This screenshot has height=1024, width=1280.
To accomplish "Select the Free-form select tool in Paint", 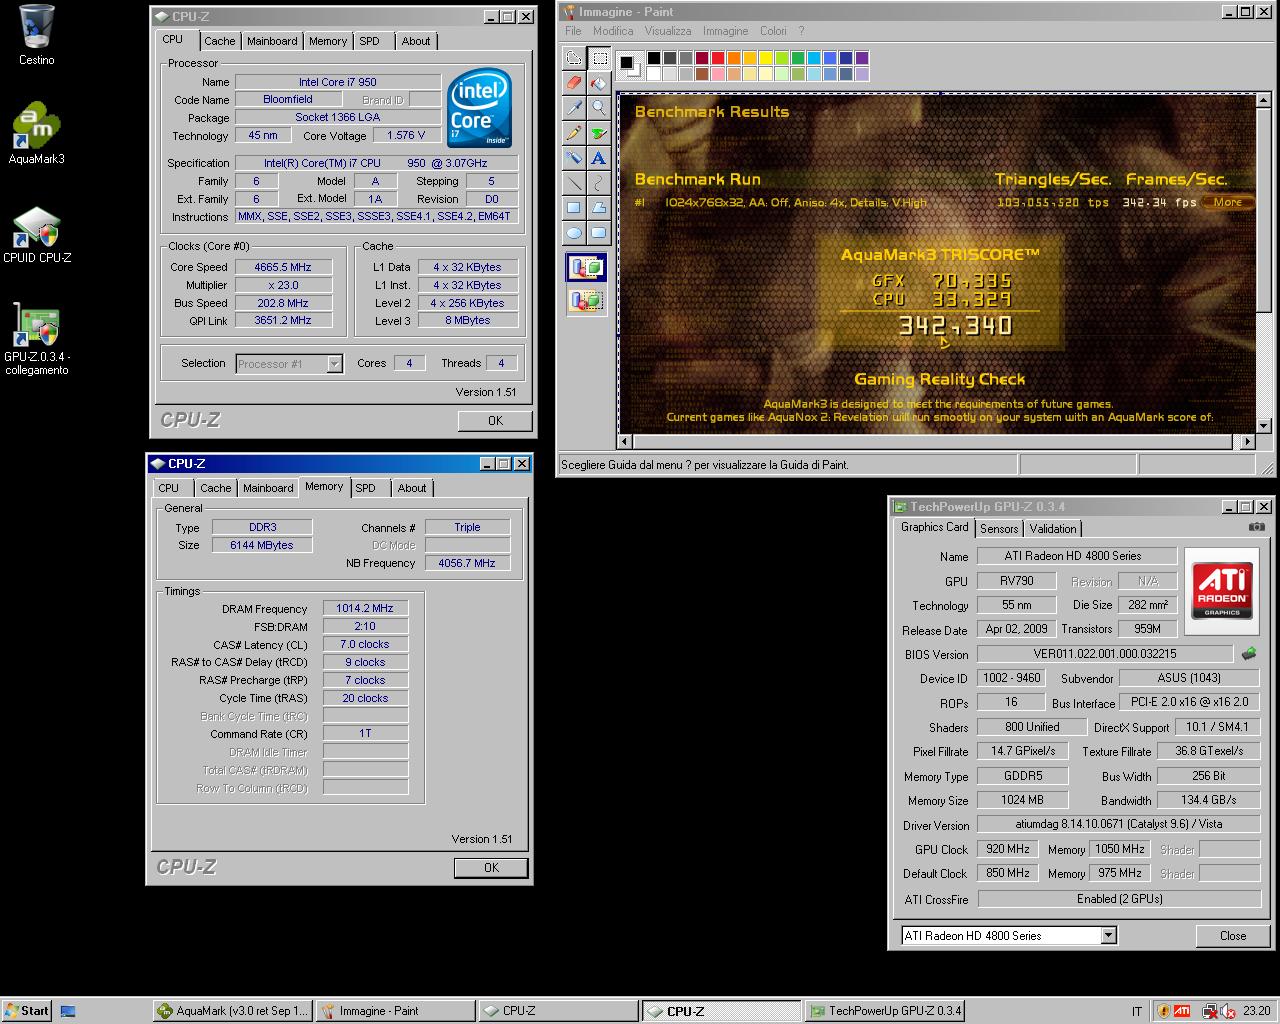I will pyautogui.click(x=573, y=59).
